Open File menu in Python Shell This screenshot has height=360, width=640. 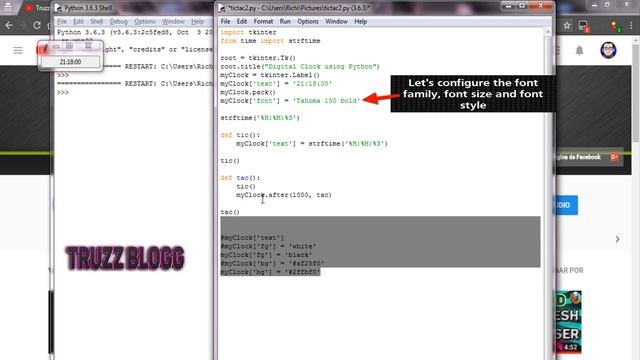[62, 21]
